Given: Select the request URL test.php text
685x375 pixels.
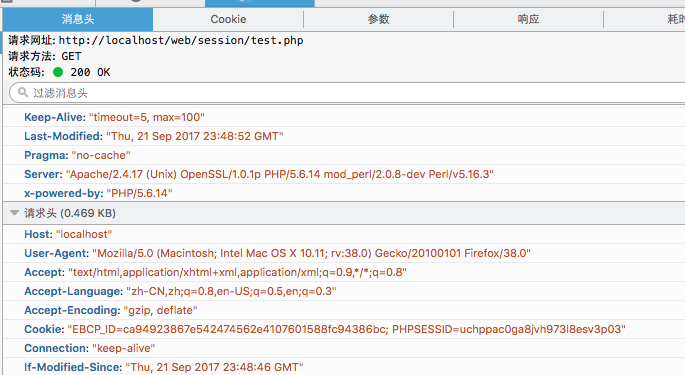Looking at the screenshot, I should [181, 40].
